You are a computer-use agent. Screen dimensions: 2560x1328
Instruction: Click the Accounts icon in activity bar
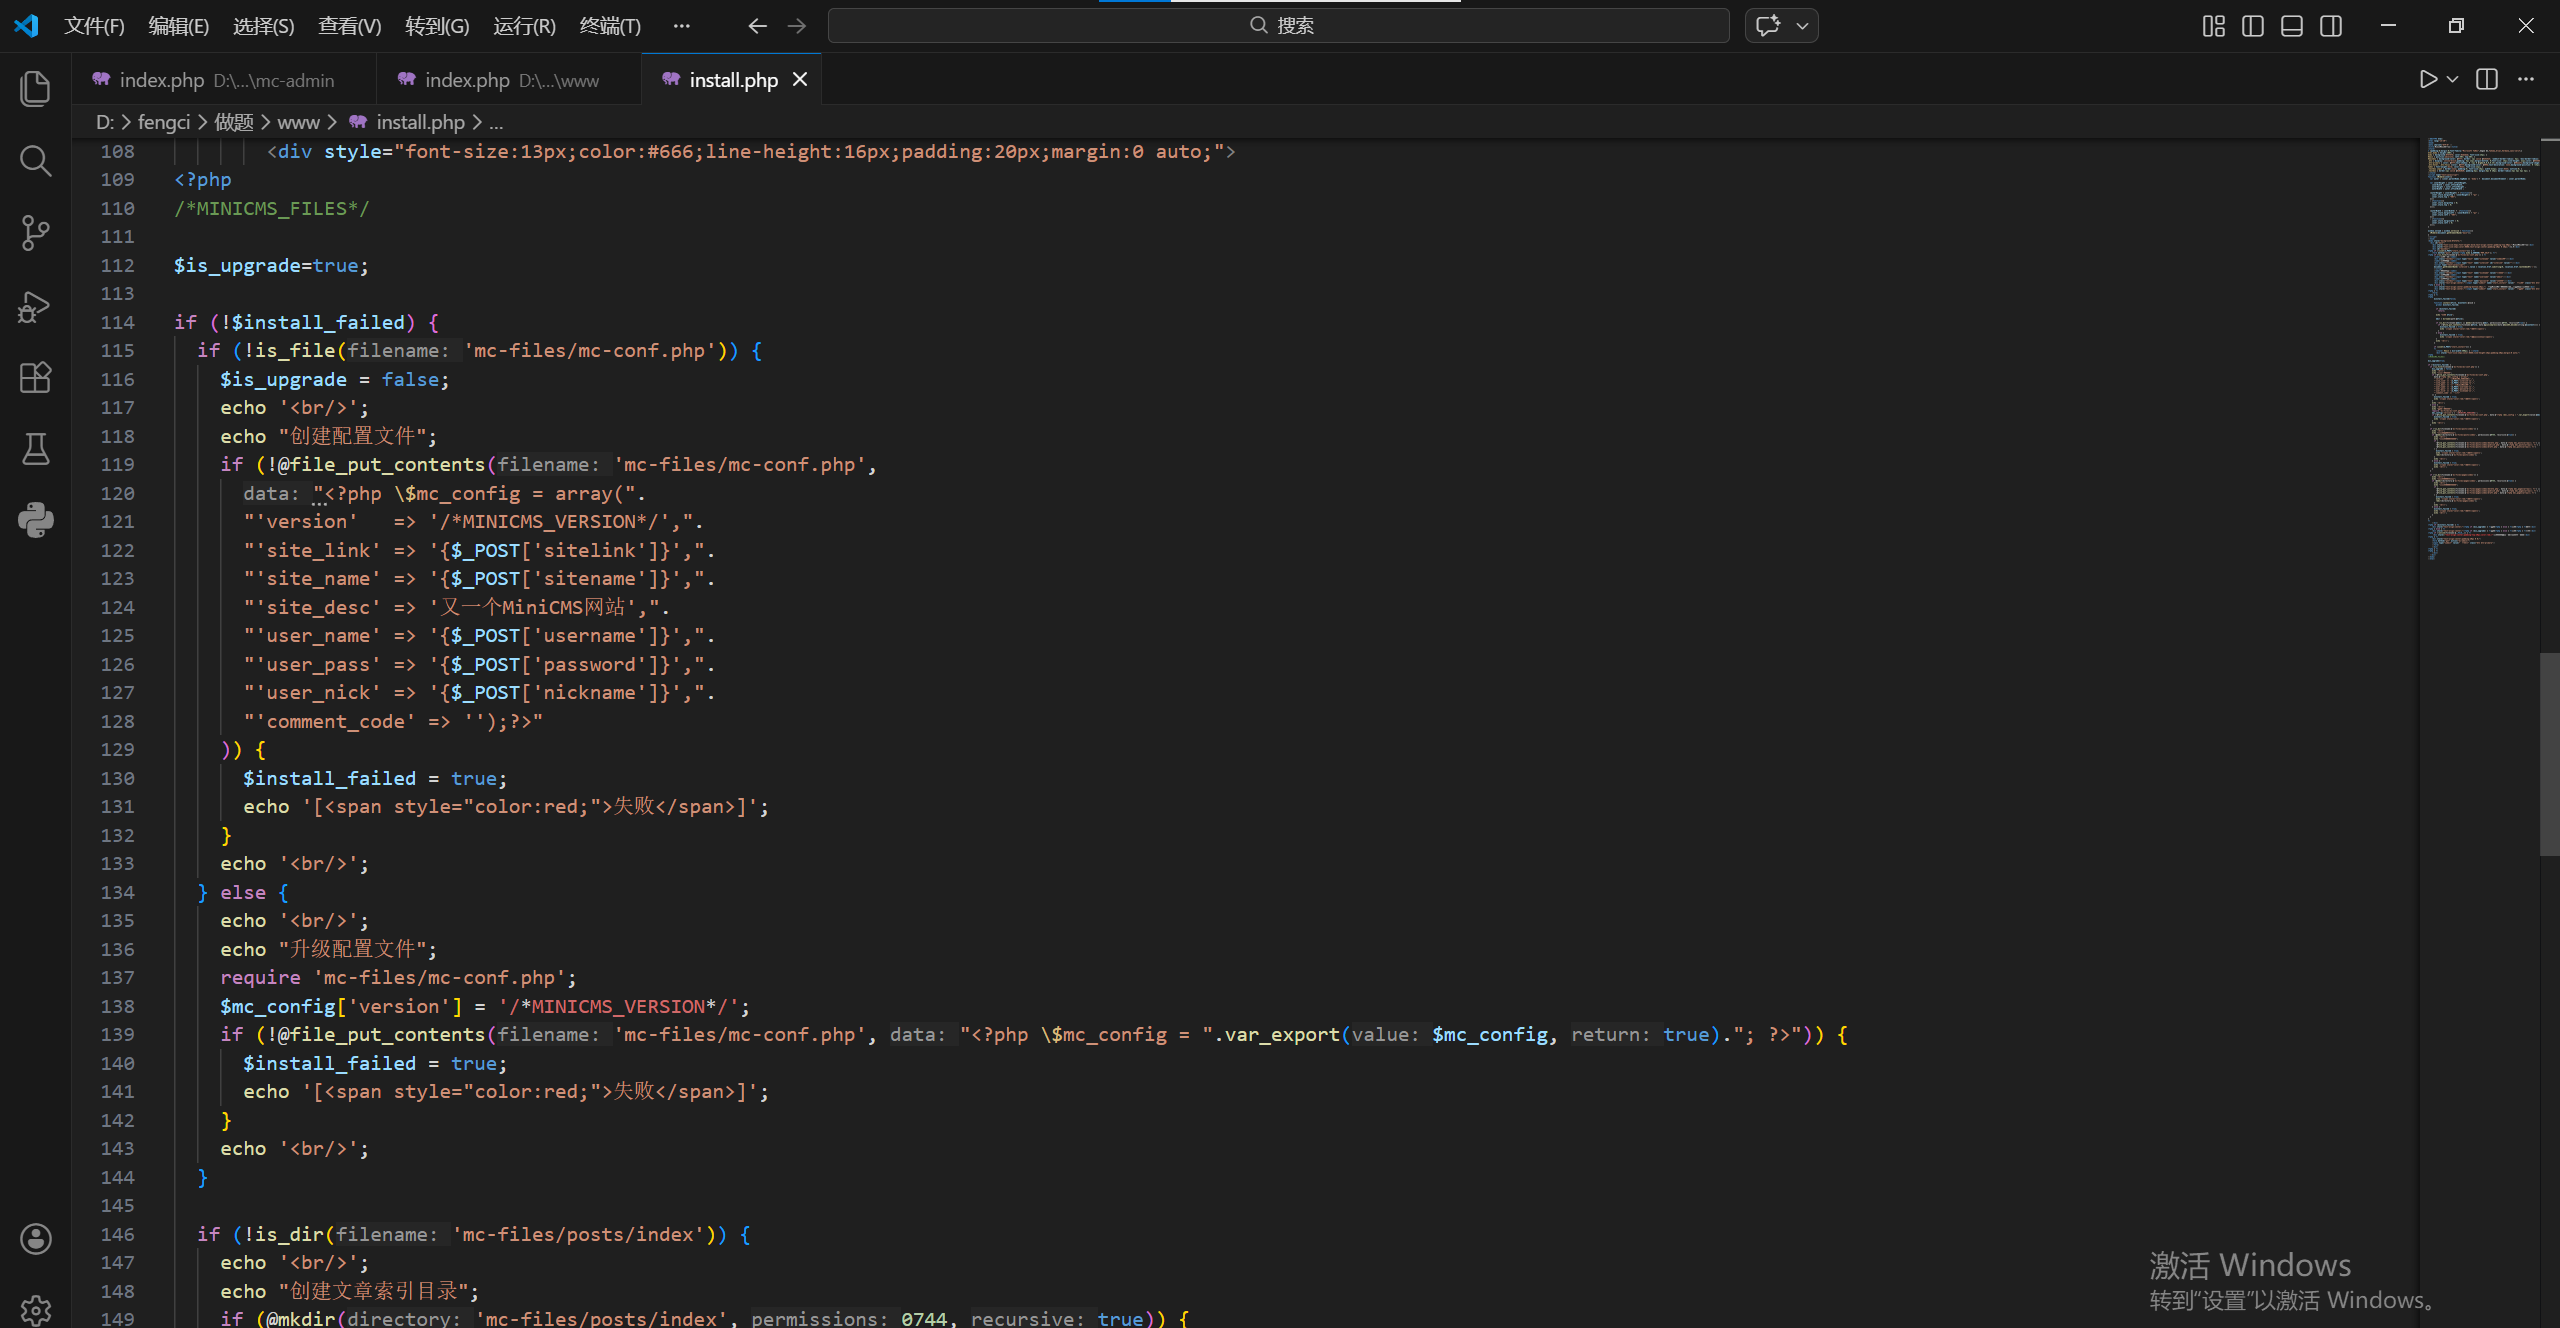tap(35, 1239)
